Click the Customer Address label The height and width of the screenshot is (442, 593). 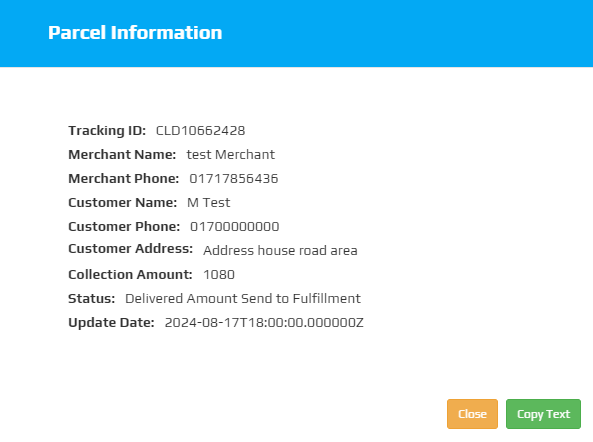(130, 249)
